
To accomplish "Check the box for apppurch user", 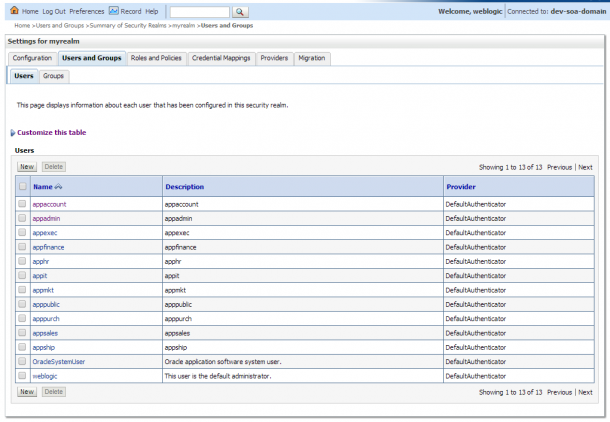I will (x=22, y=318).
